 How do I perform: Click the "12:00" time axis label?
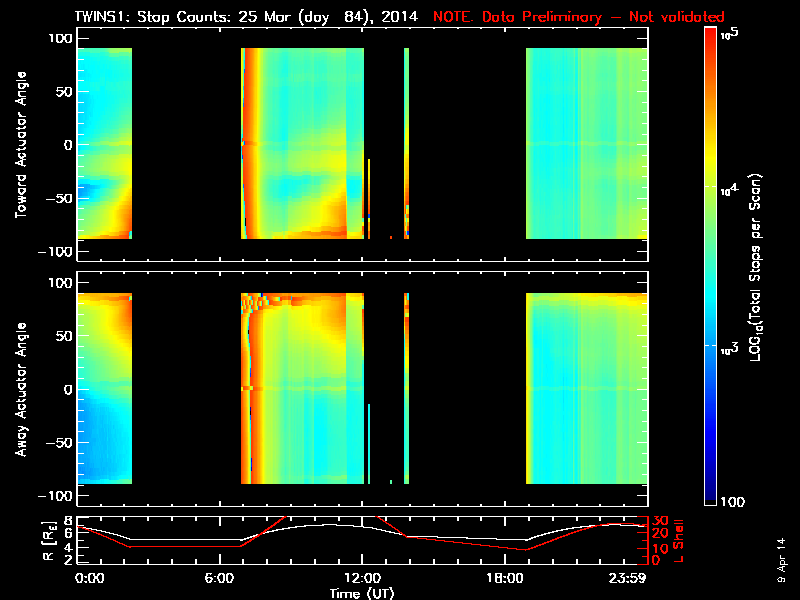tap(363, 578)
